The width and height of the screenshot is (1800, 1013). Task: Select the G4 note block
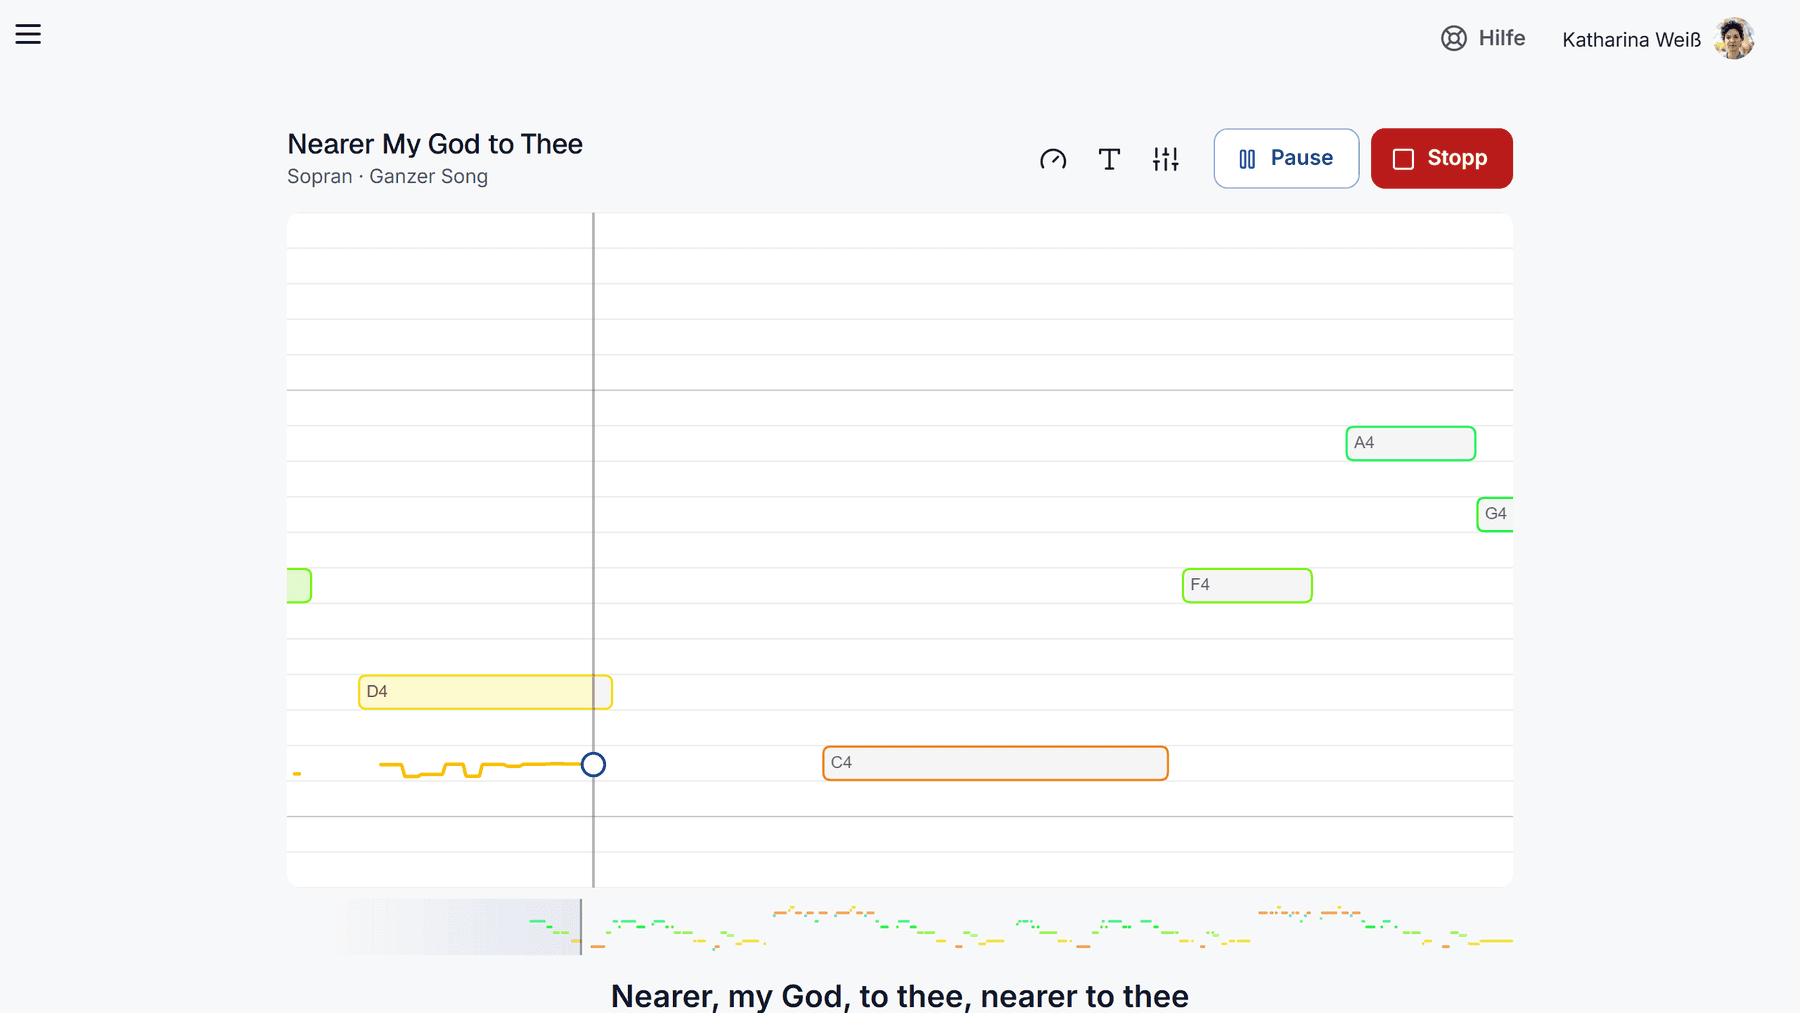(x=1495, y=514)
